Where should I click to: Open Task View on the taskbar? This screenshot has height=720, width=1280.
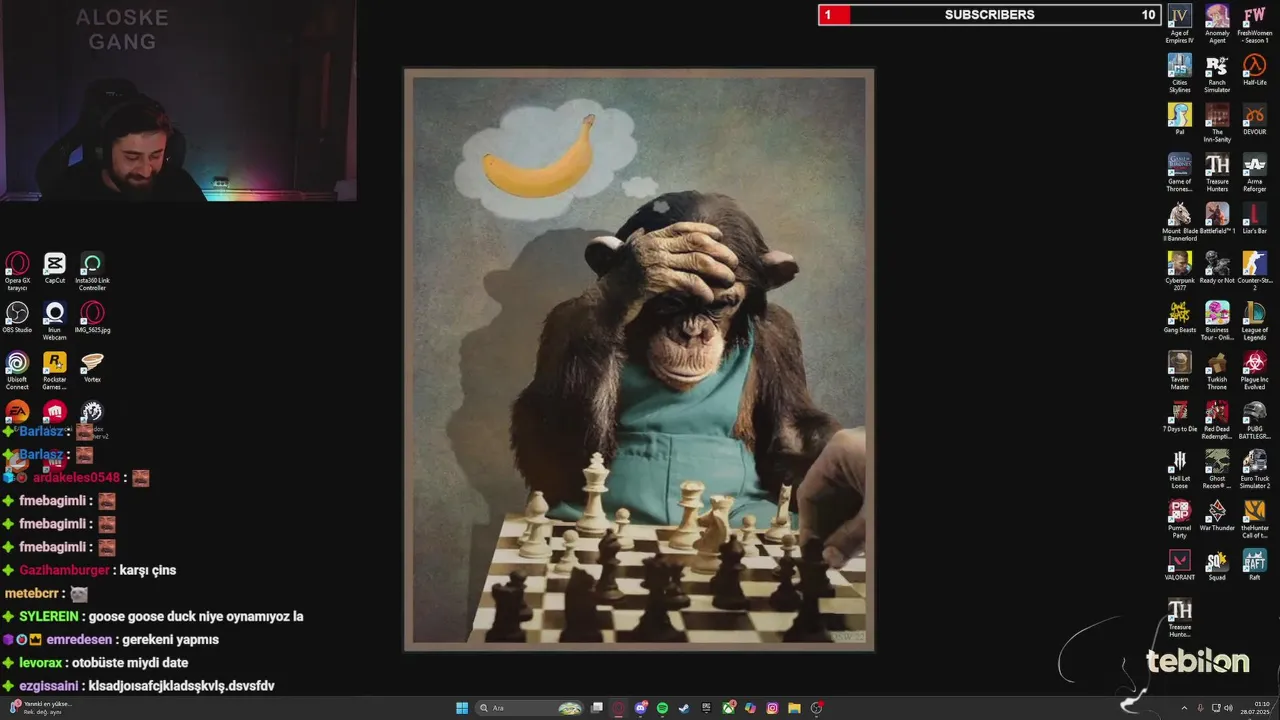click(597, 708)
